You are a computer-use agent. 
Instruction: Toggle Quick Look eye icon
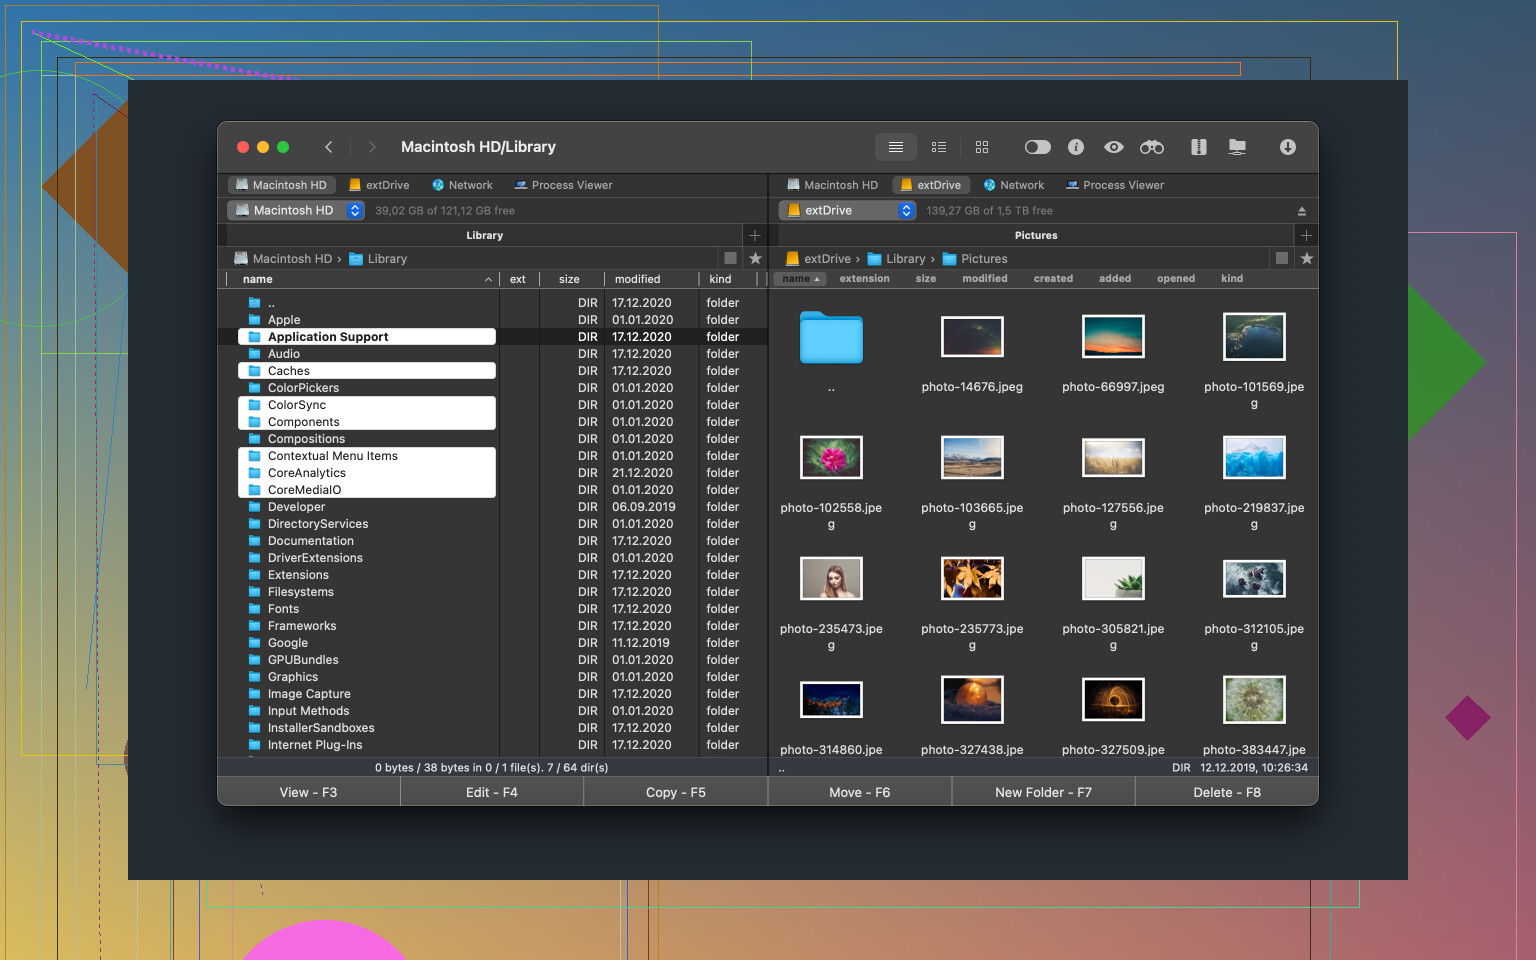coord(1113,147)
